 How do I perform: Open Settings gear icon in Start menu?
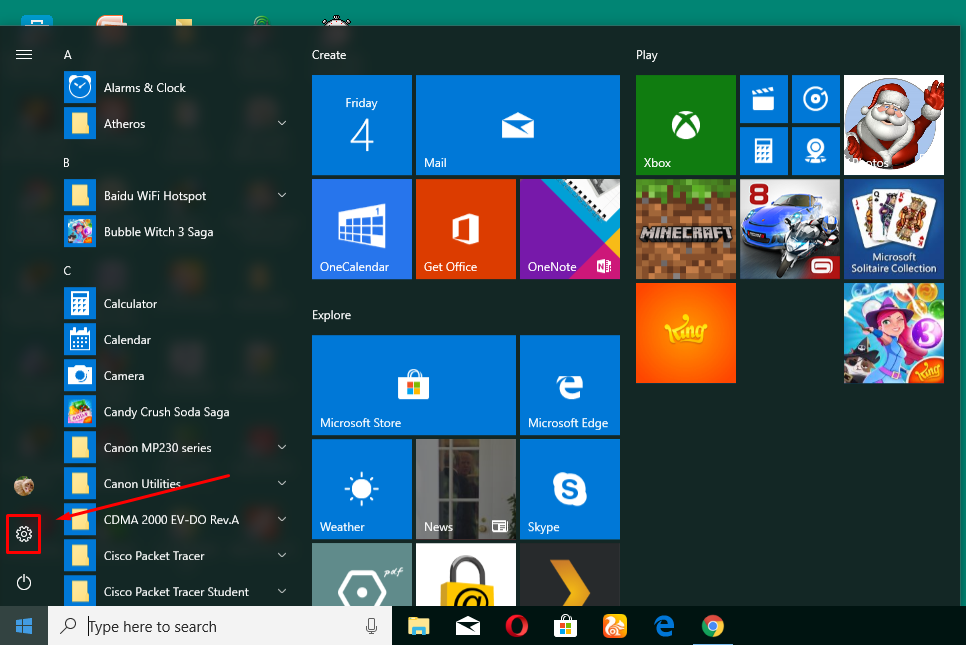[x=24, y=534]
